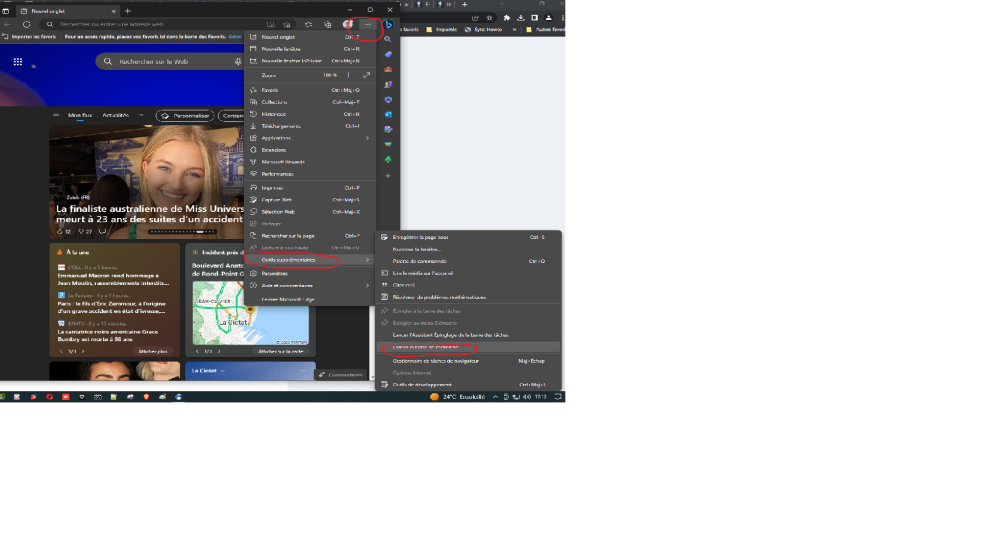
Task: Switch to the Actualités tab
Action: point(115,115)
